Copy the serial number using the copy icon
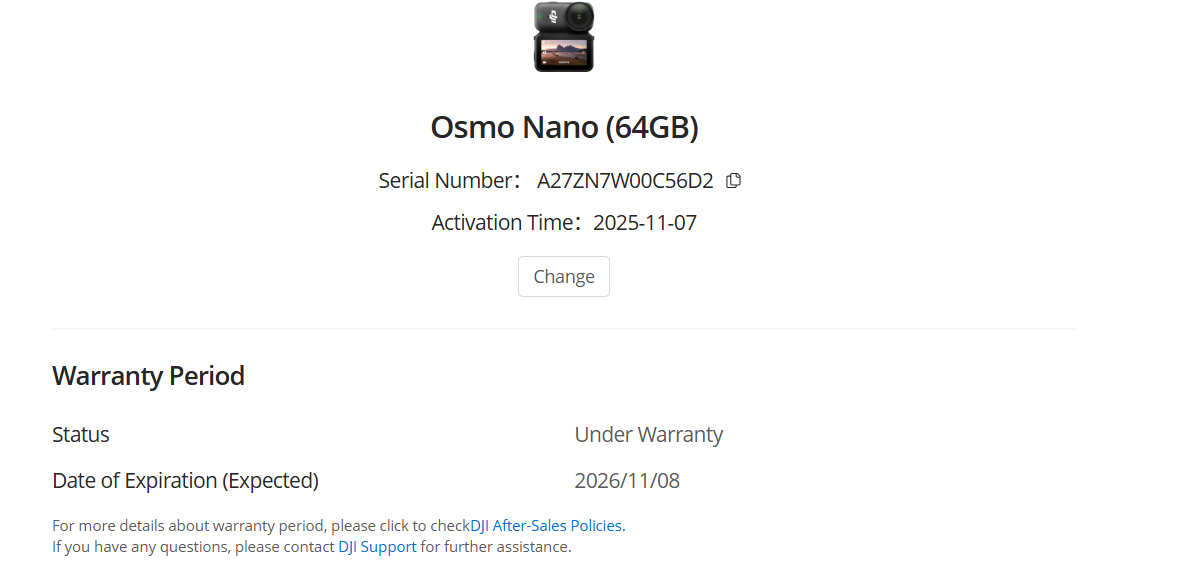Image resolution: width=1182 pixels, height=582 pixels. [x=733, y=180]
